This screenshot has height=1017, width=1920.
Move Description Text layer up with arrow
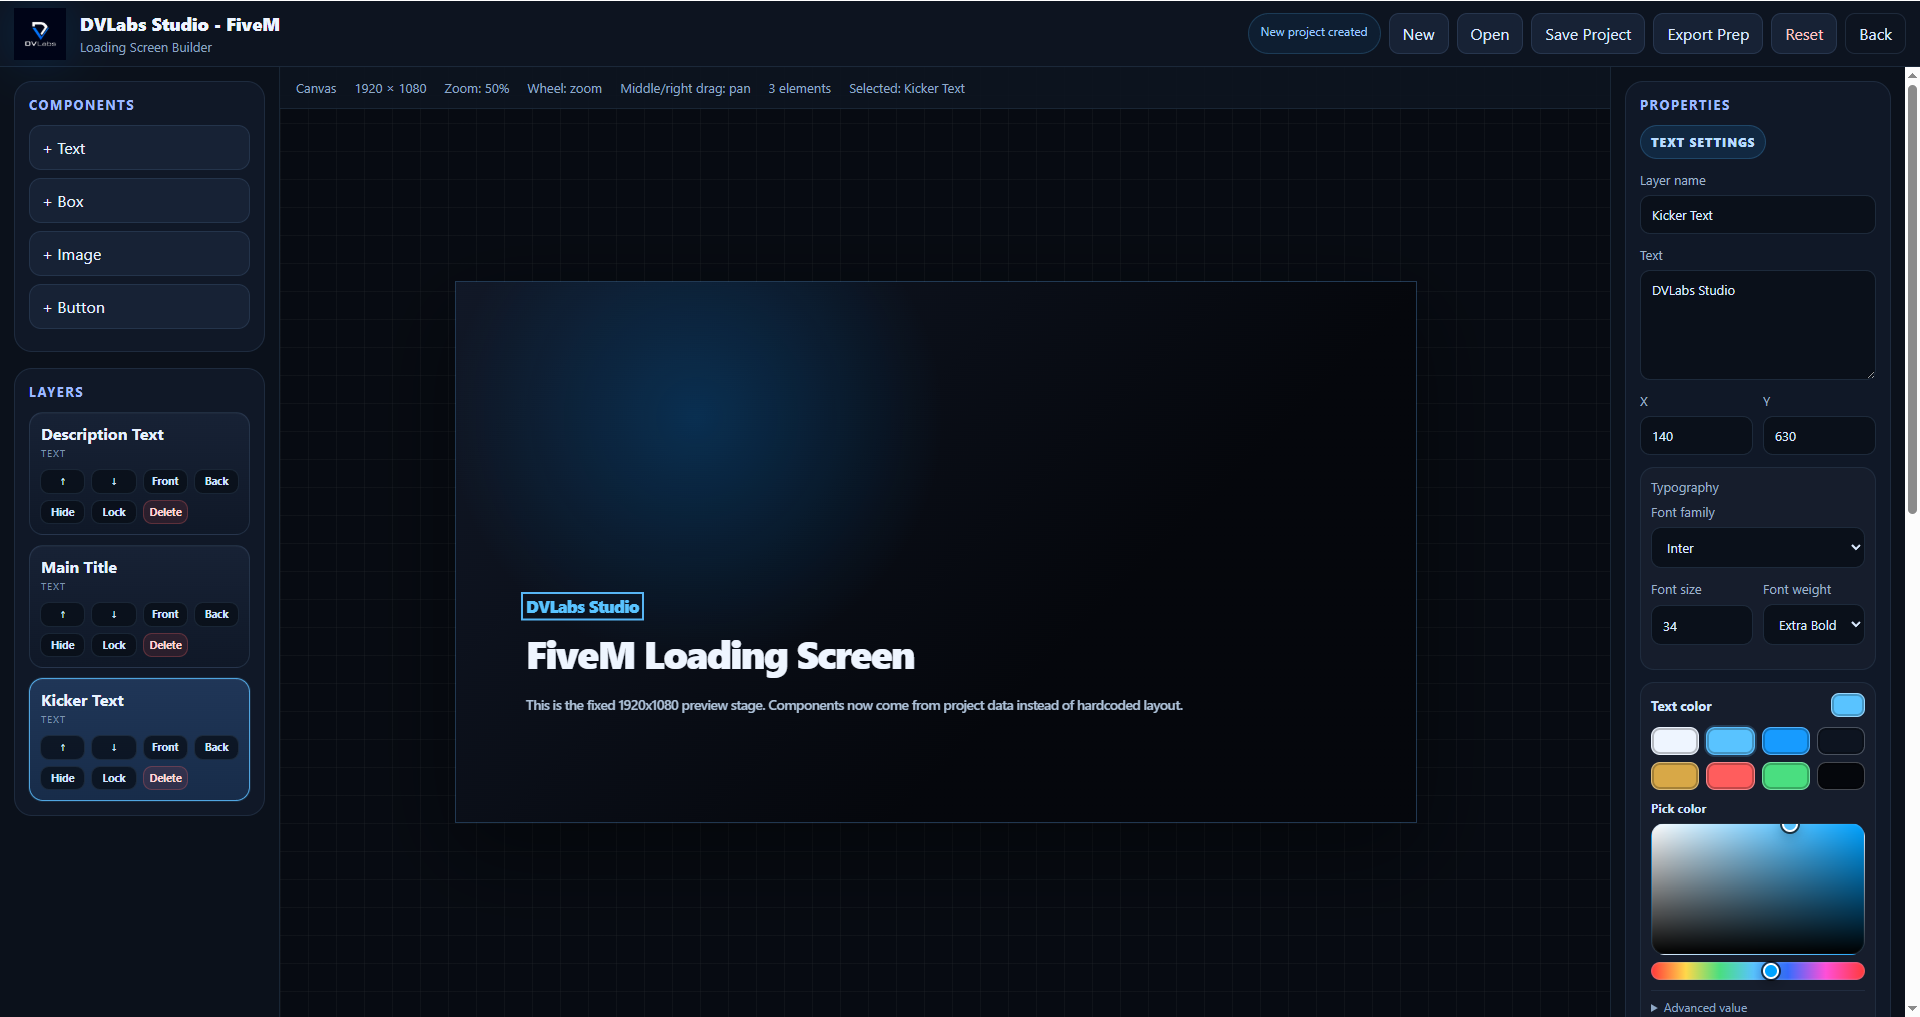63,482
